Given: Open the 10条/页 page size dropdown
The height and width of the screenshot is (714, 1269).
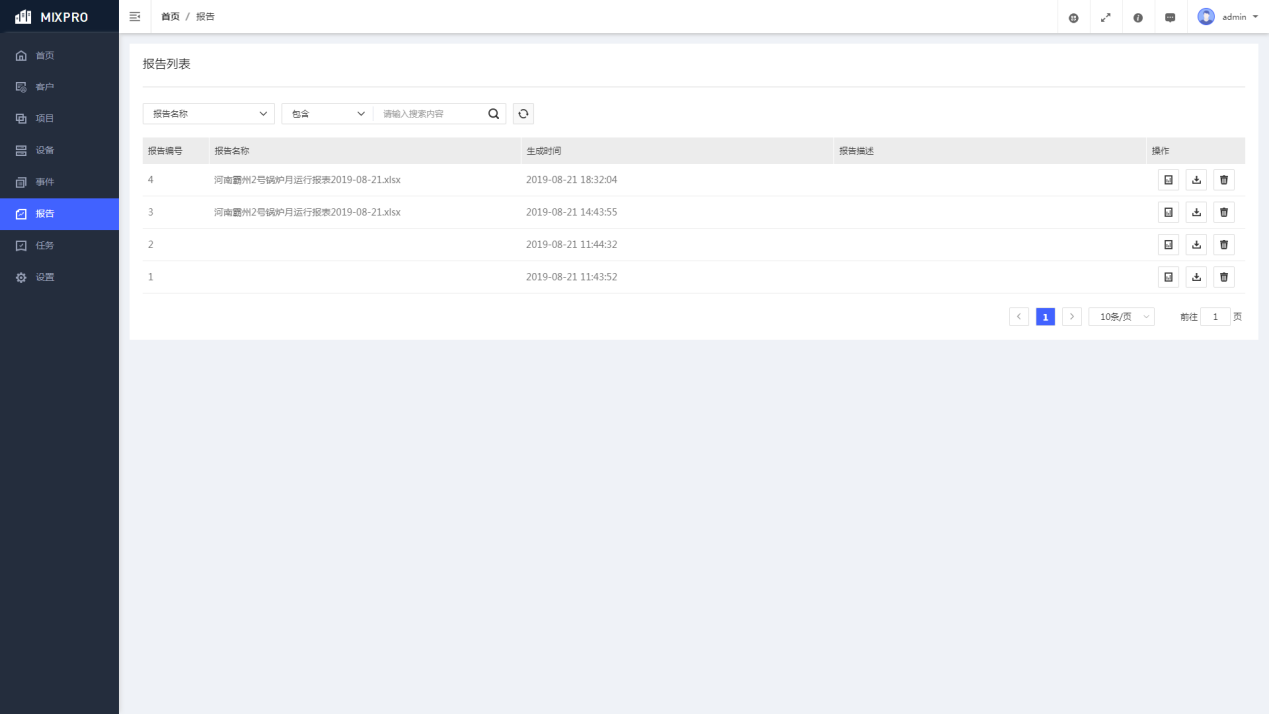Looking at the screenshot, I should pyautogui.click(x=1121, y=317).
